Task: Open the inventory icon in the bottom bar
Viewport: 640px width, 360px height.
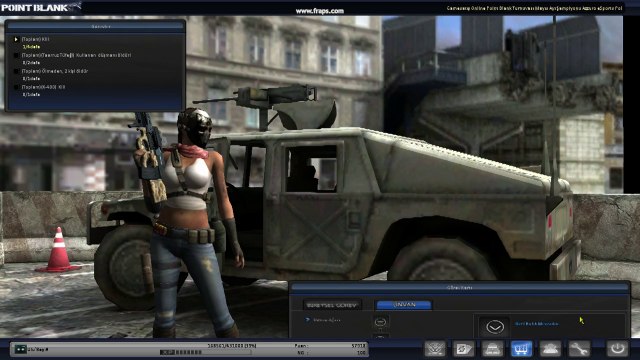Action: click(x=493, y=349)
